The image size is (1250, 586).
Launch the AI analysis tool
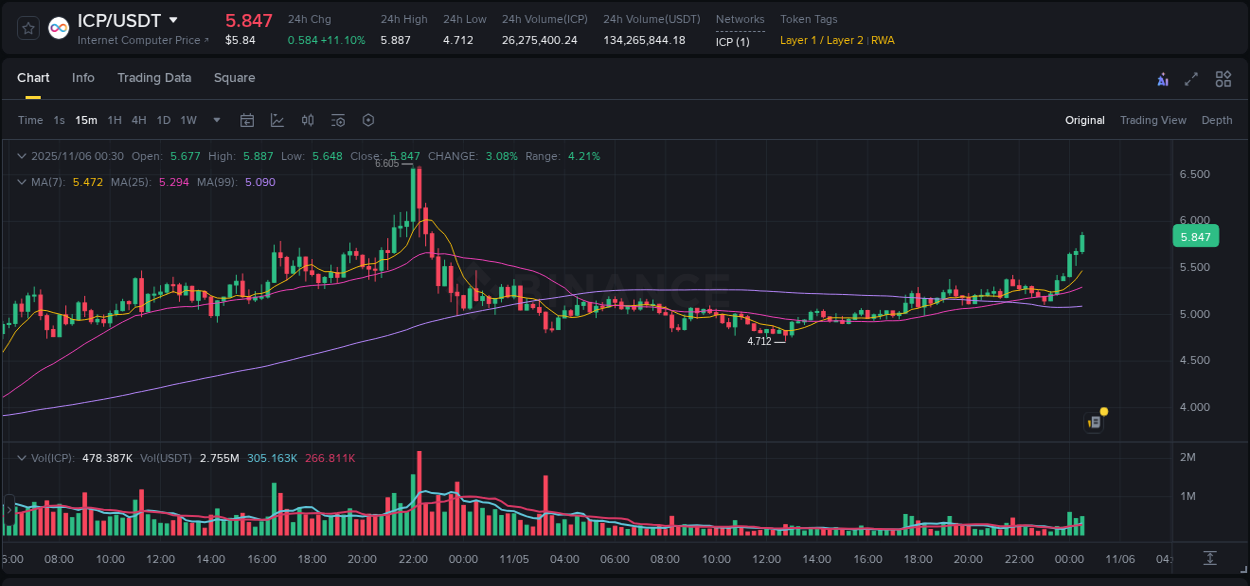1163,78
